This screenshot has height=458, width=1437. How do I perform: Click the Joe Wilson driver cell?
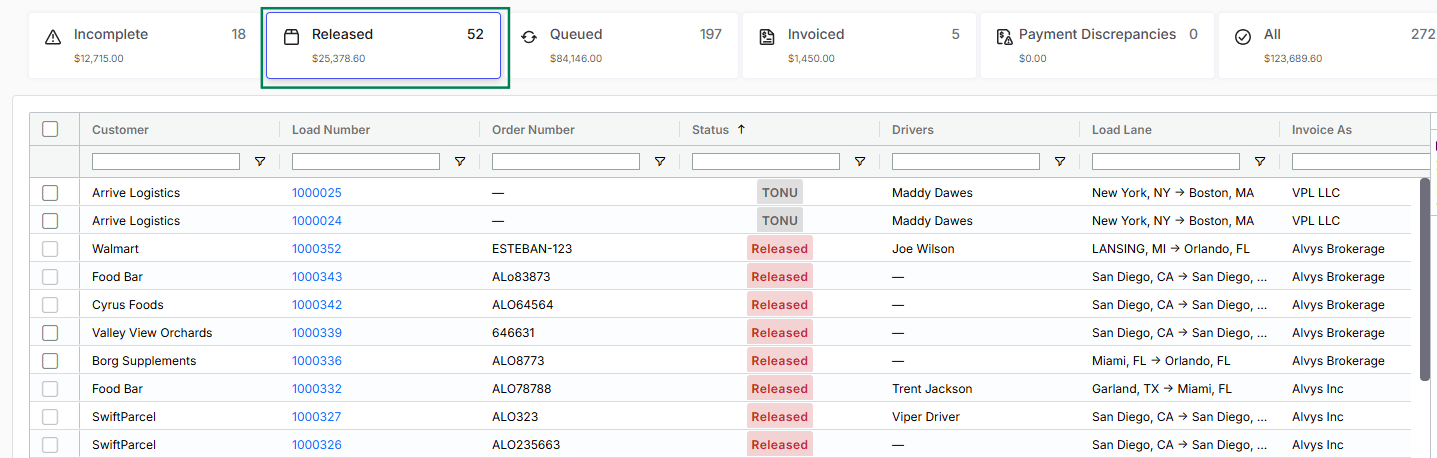[923, 249]
